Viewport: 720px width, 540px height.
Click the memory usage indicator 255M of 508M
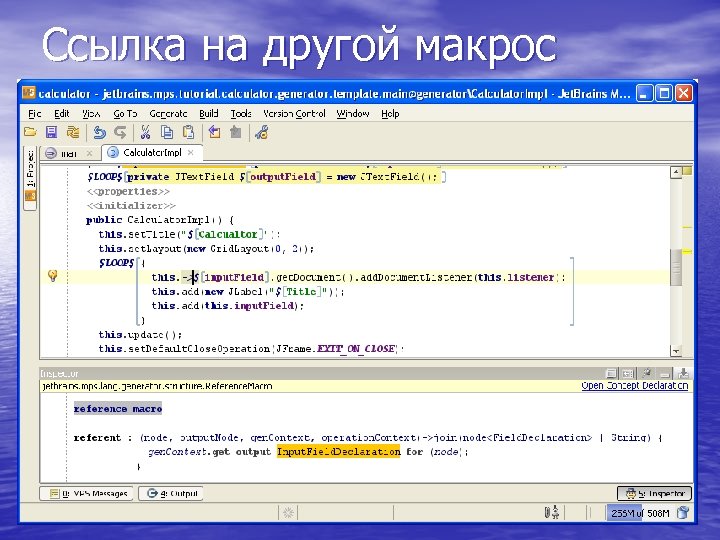point(640,513)
